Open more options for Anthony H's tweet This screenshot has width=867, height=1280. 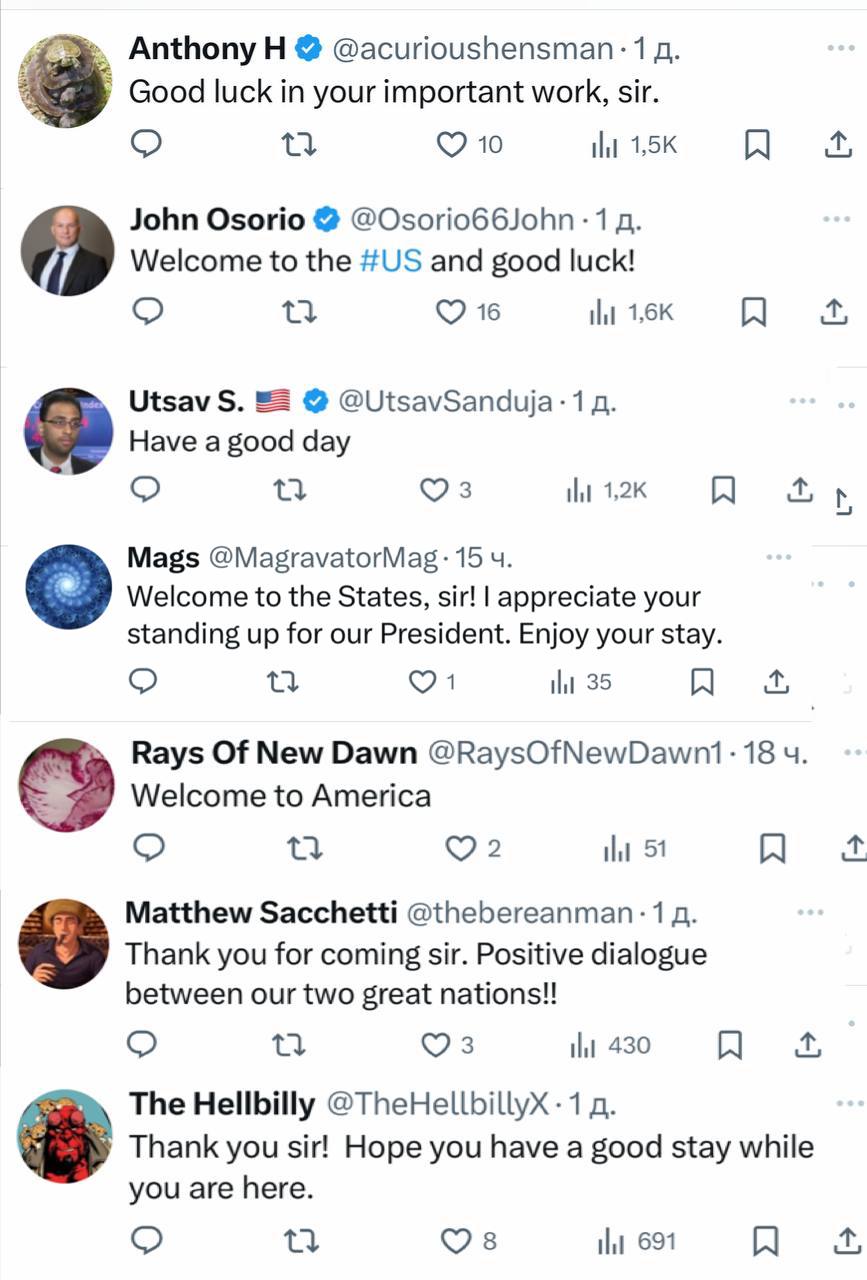click(838, 49)
